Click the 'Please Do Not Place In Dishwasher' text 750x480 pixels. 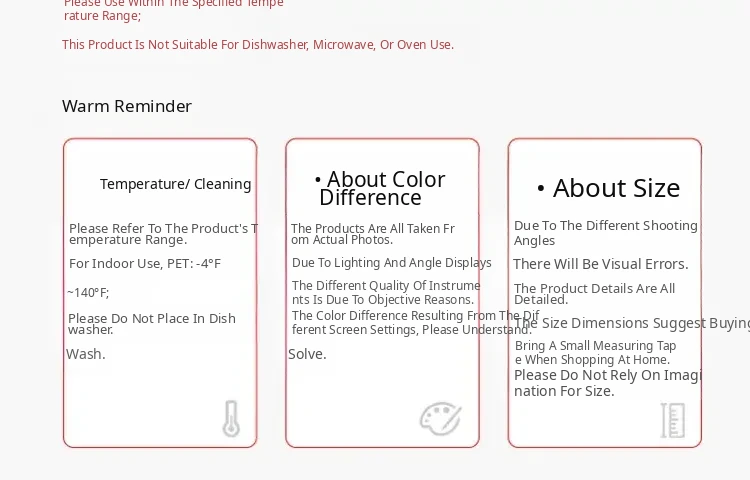[152, 324]
